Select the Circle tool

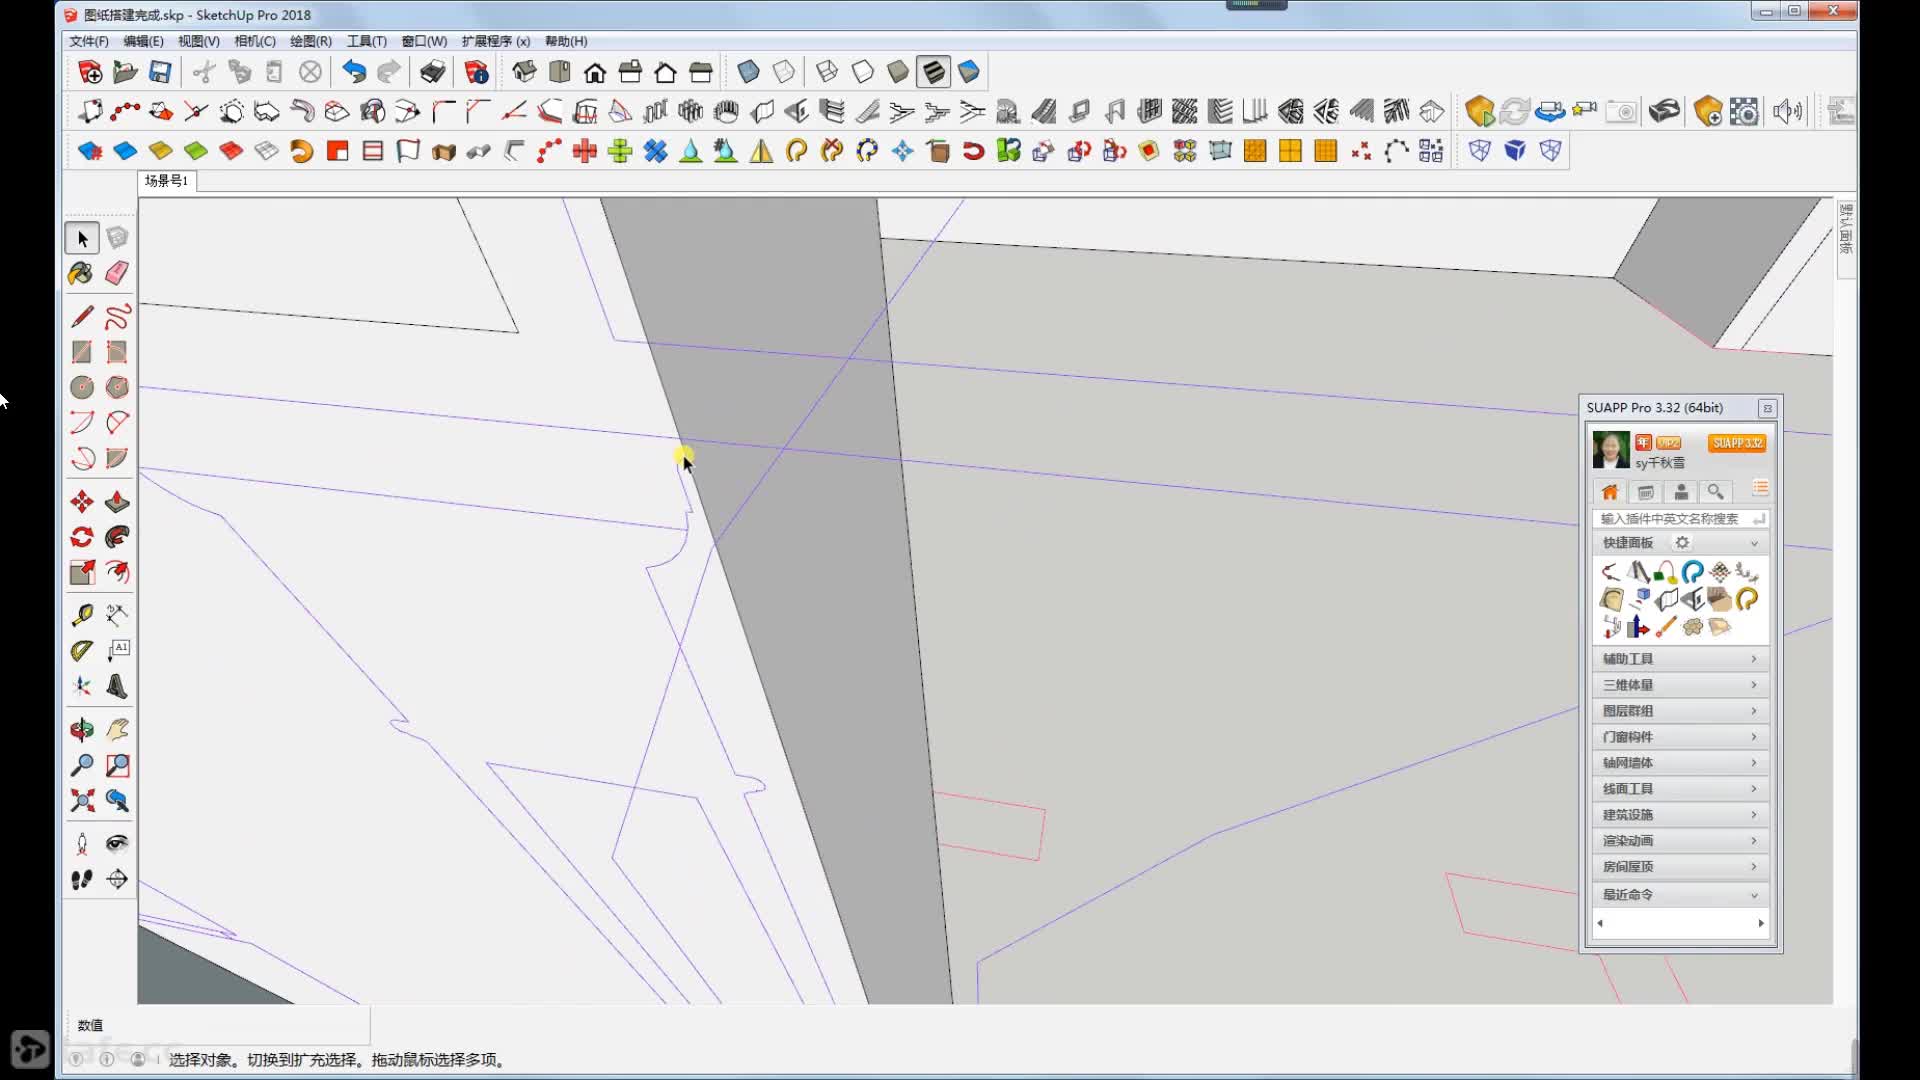point(81,387)
